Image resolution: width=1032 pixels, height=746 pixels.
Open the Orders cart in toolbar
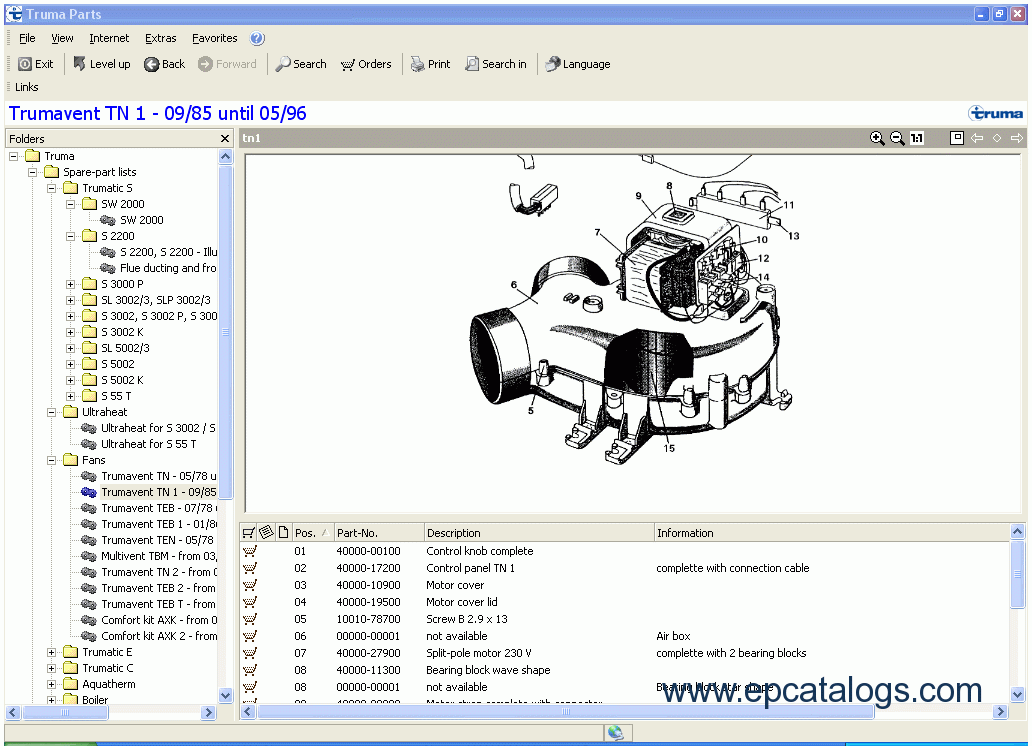click(366, 64)
